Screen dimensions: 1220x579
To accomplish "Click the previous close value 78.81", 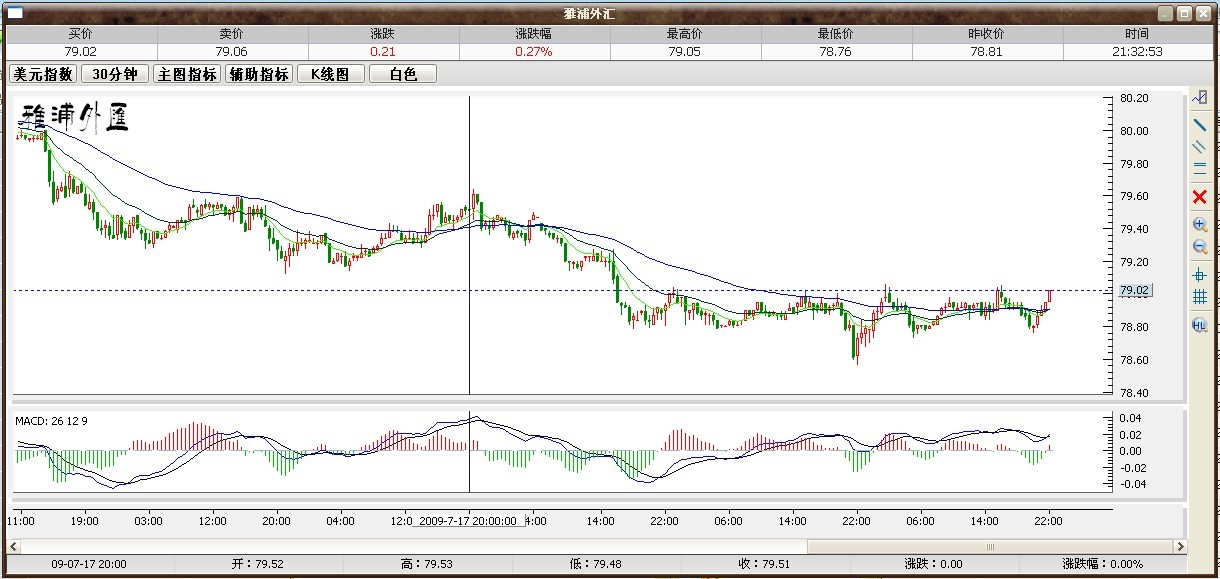I will [x=985, y=51].
